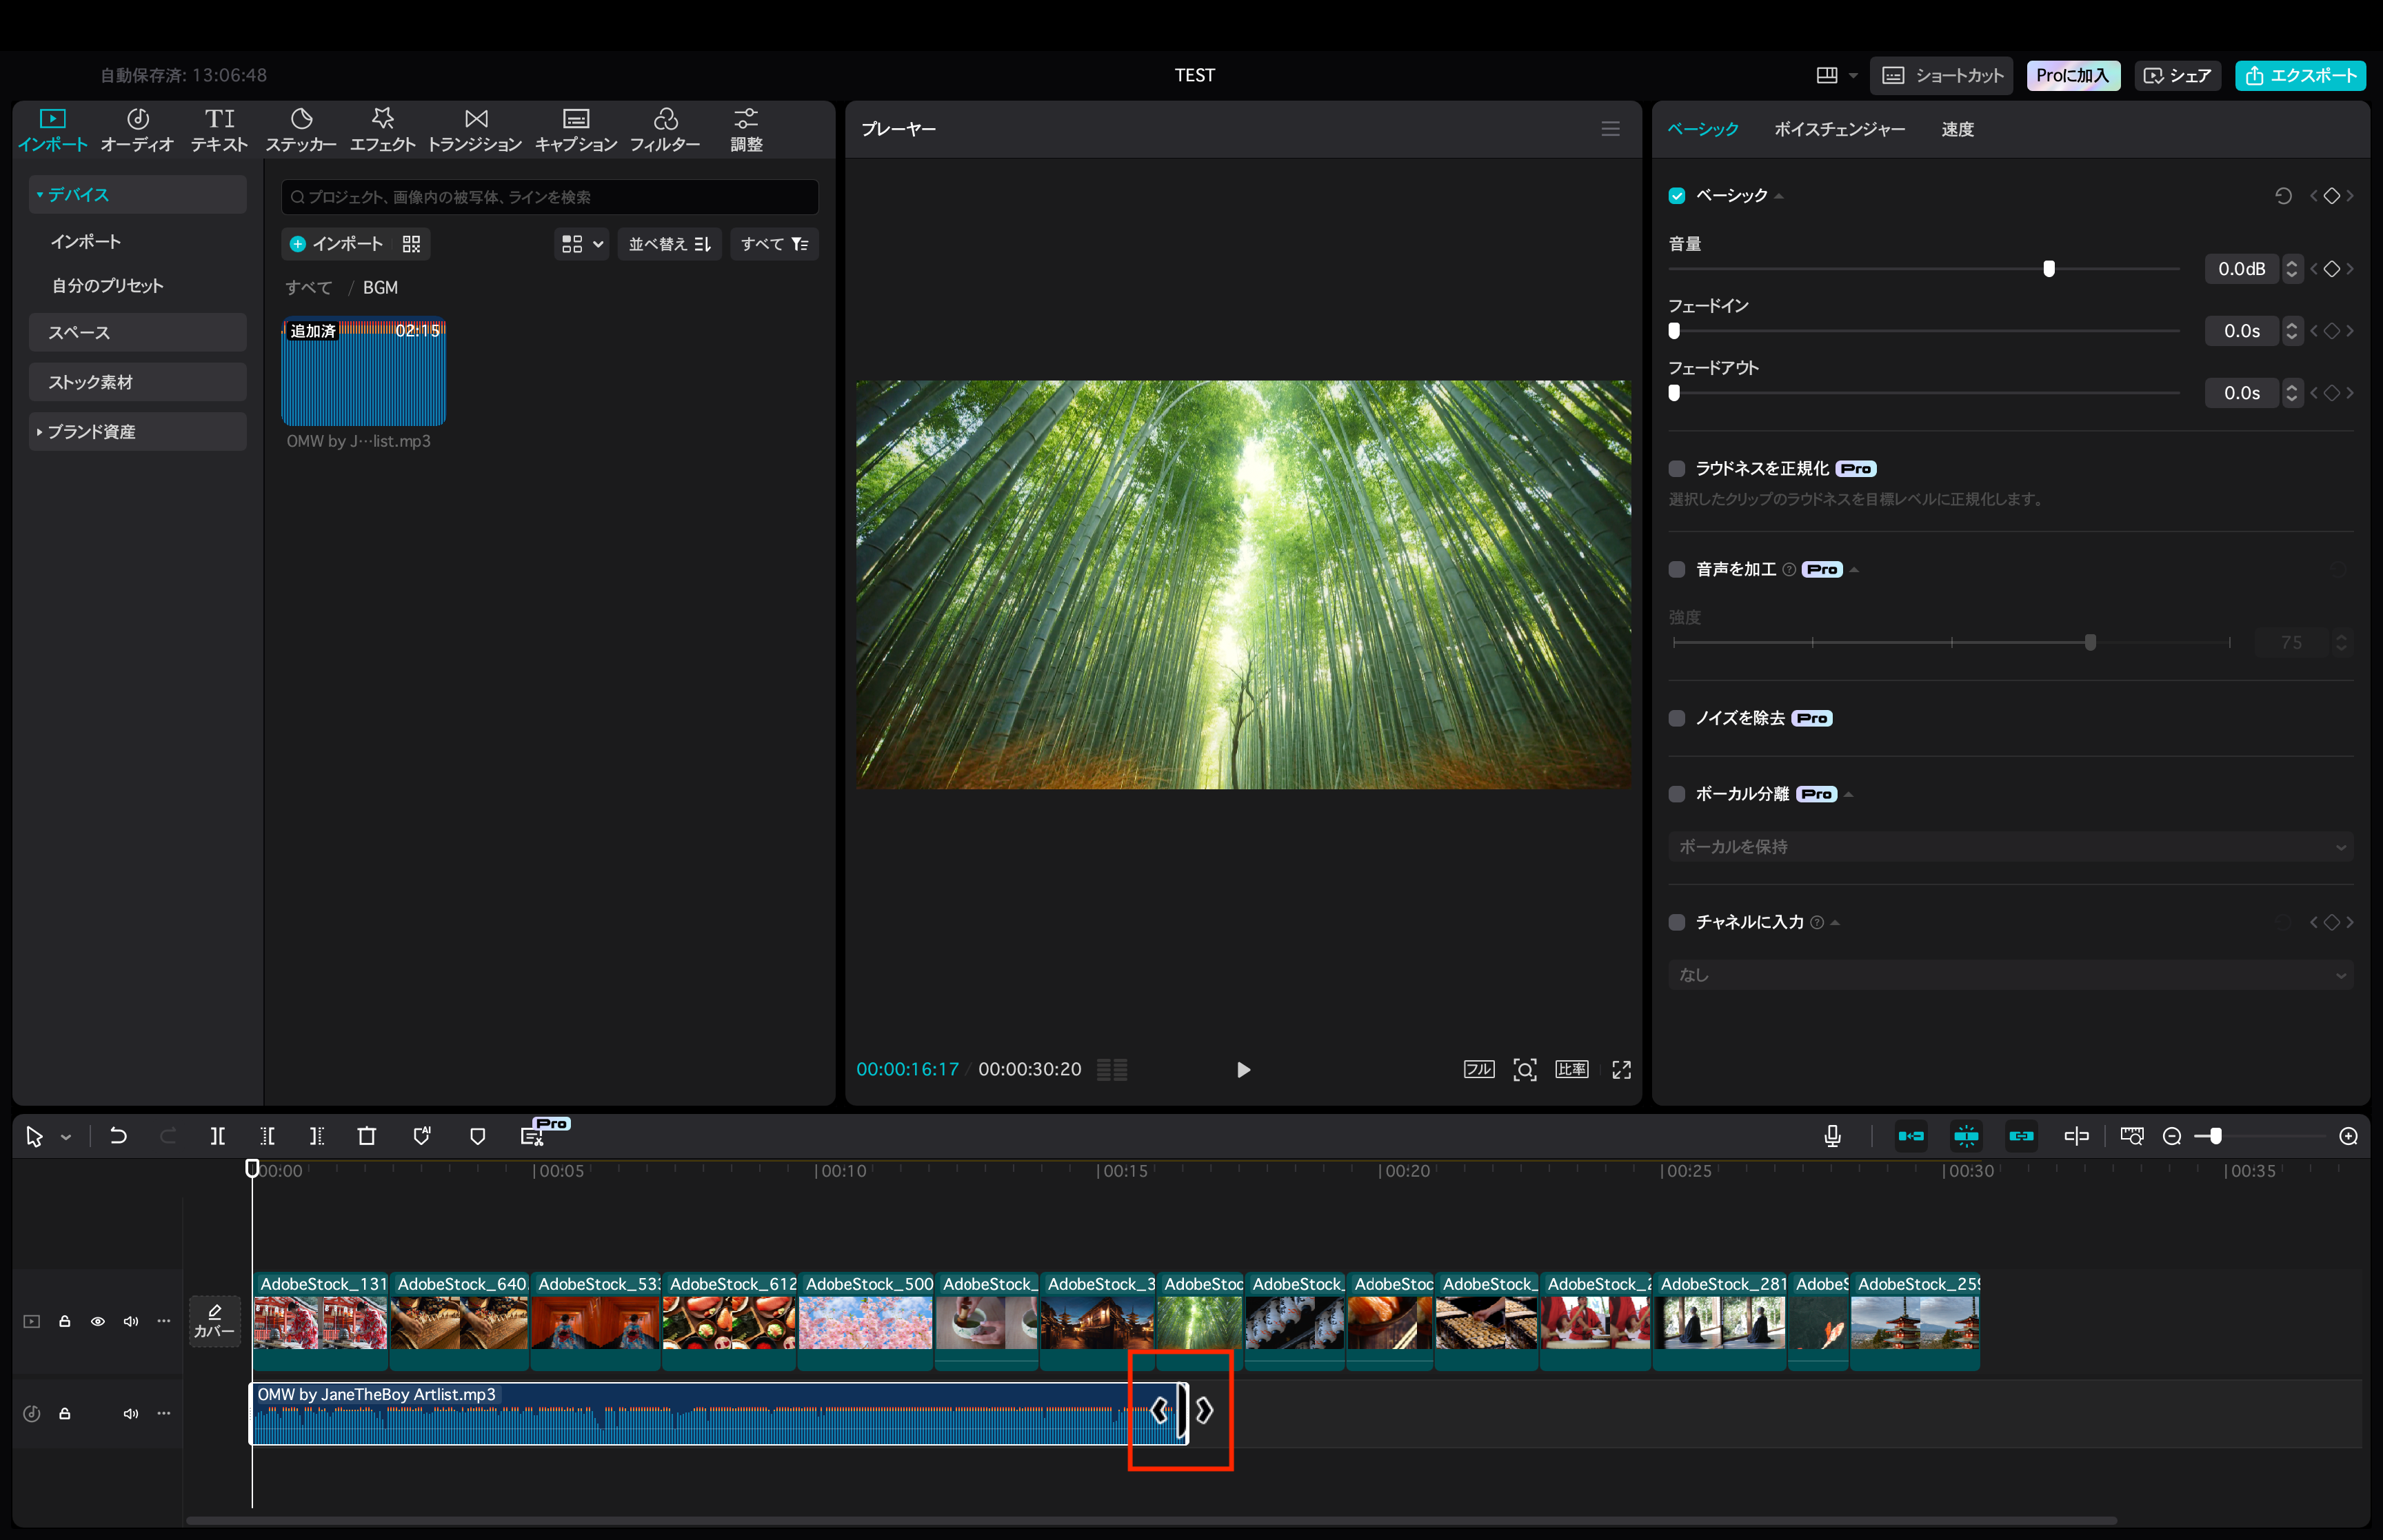
Task: Enable ボーカル分離 checkbox
Action: [1677, 795]
